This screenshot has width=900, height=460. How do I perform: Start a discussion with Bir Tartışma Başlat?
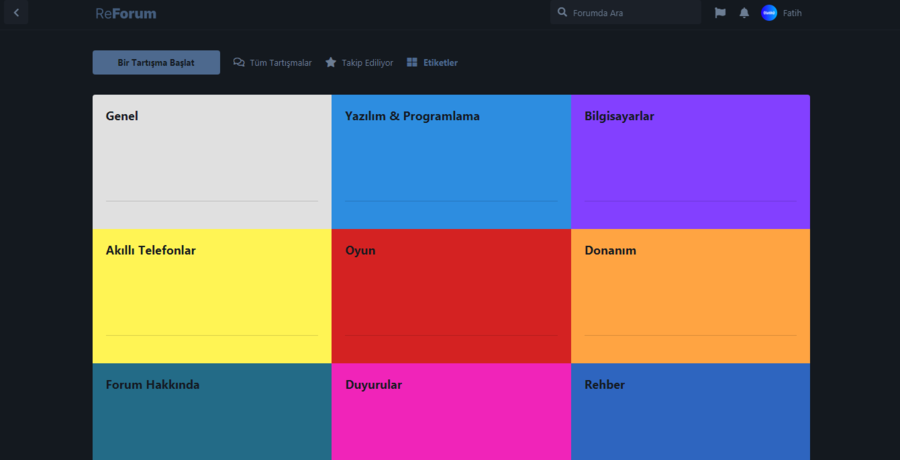tap(156, 62)
